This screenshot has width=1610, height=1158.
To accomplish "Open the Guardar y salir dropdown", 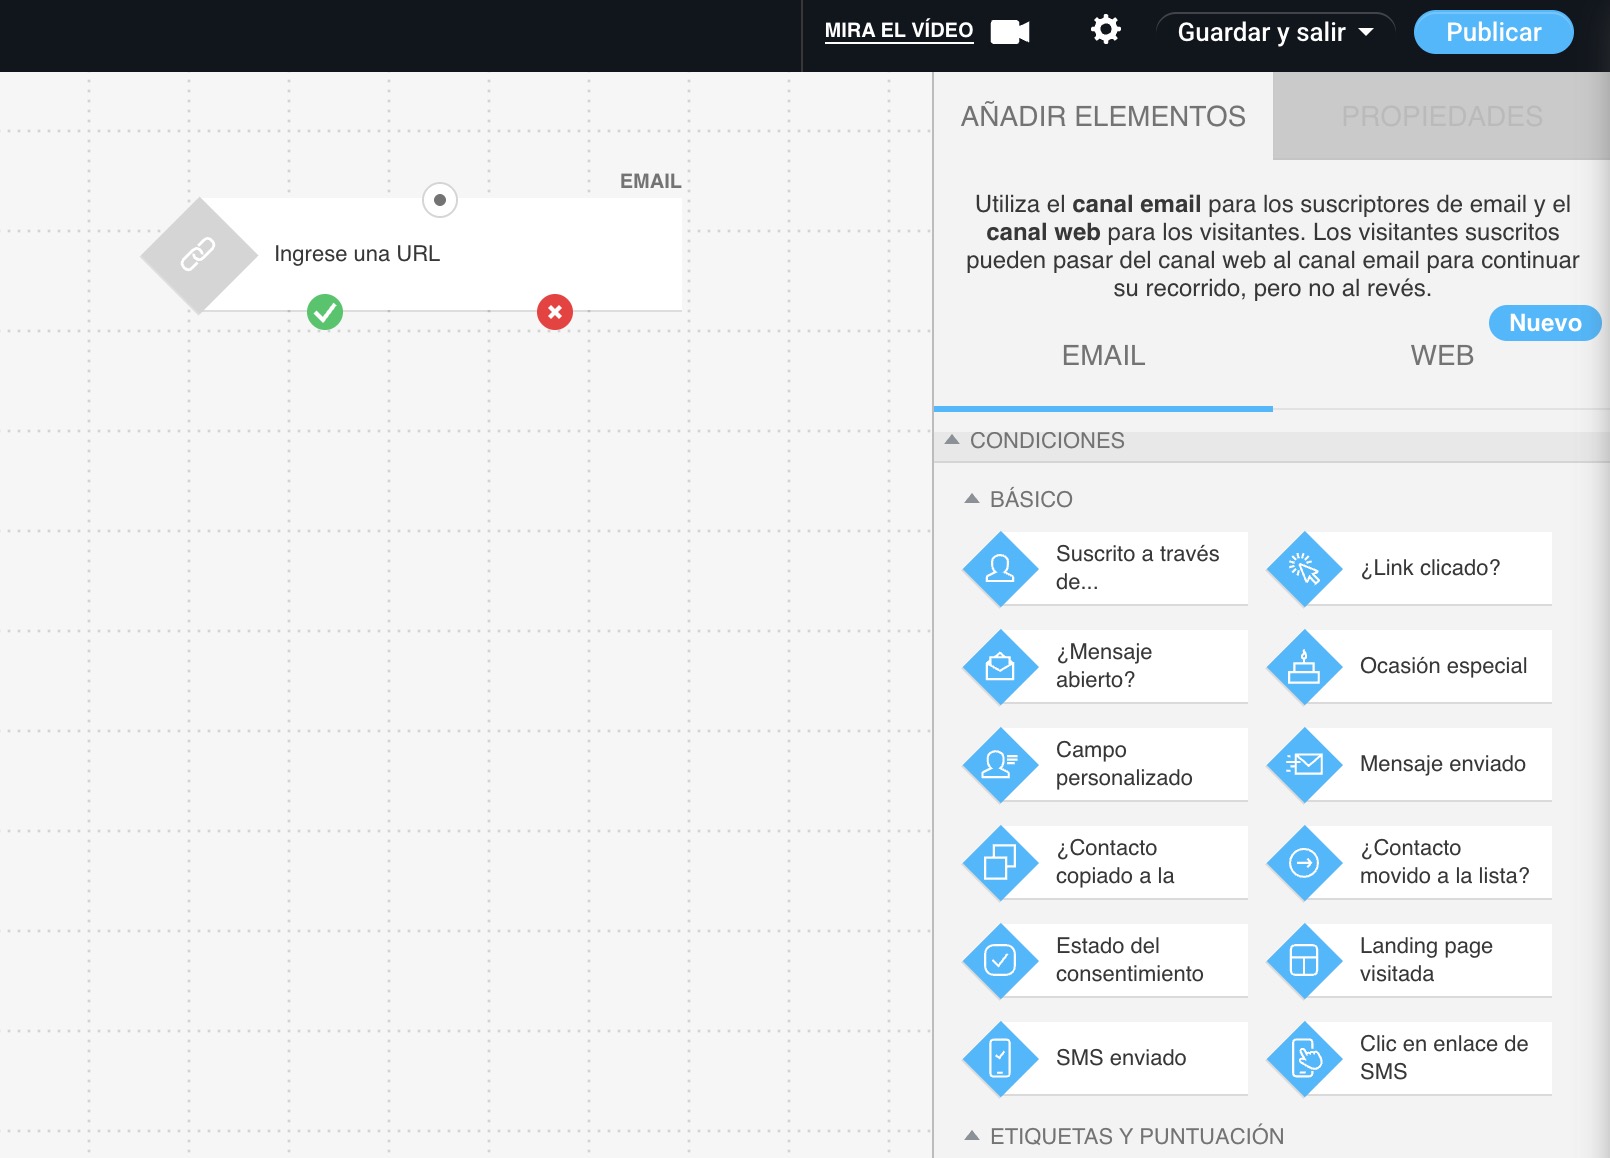I will (1274, 31).
